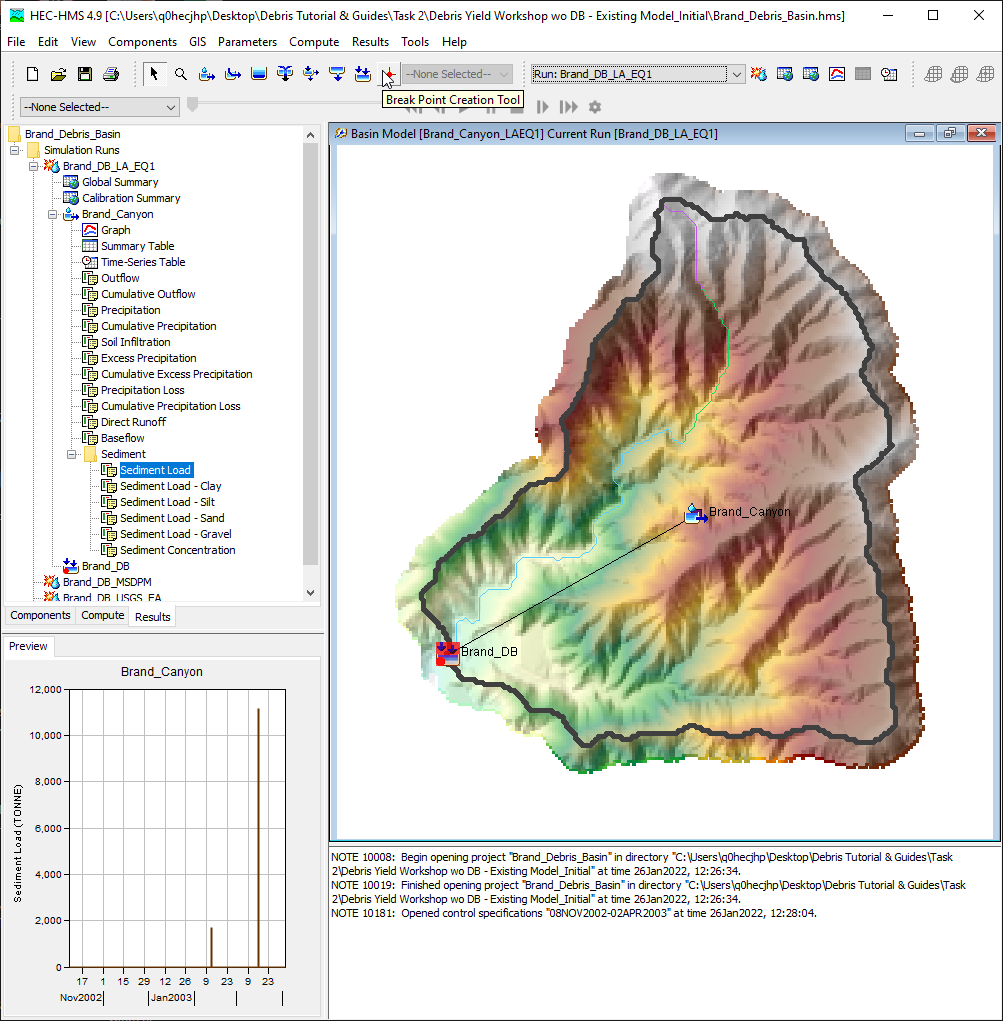Viewport: 1003px width, 1021px height.
Task: Select Sediment Load - Gravel
Action: click(176, 535)
